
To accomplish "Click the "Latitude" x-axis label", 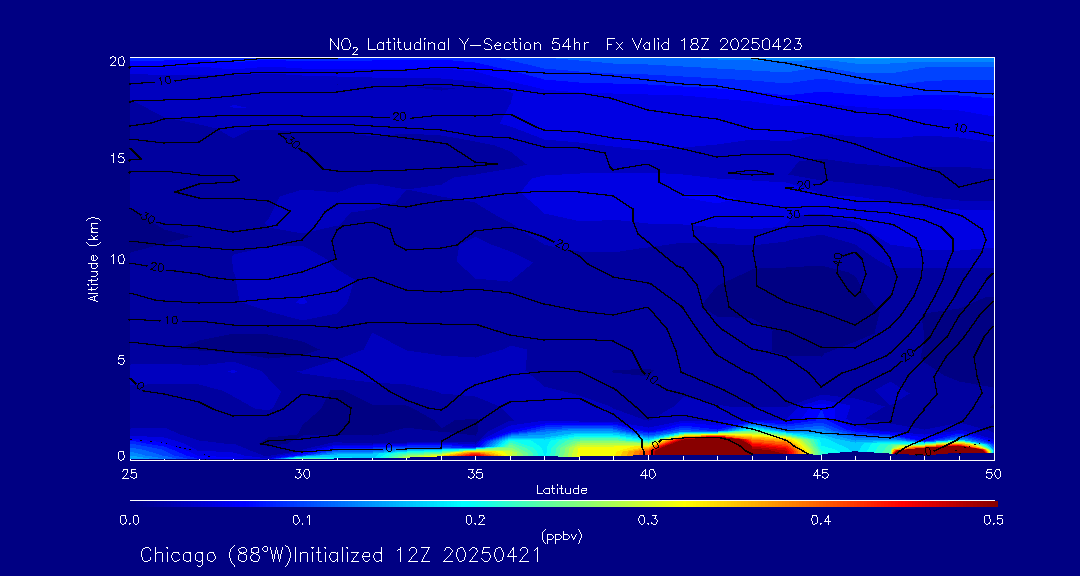I will click(x=562, y=490).
